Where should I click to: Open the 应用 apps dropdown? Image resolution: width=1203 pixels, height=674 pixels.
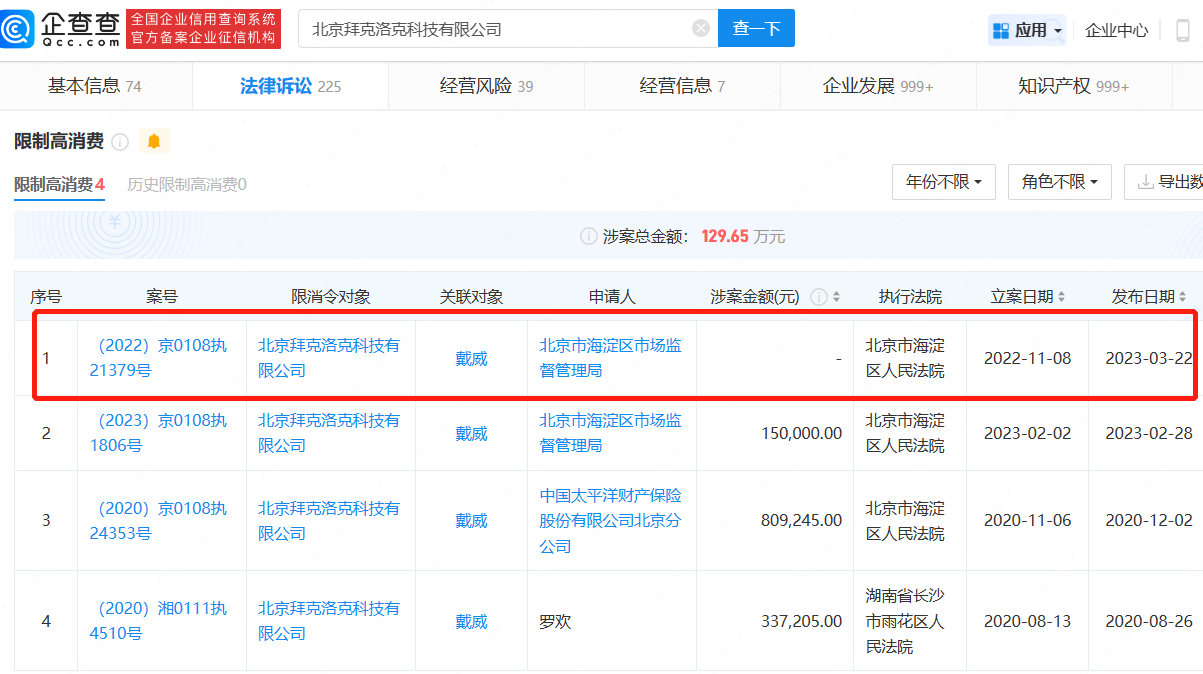1027,30
